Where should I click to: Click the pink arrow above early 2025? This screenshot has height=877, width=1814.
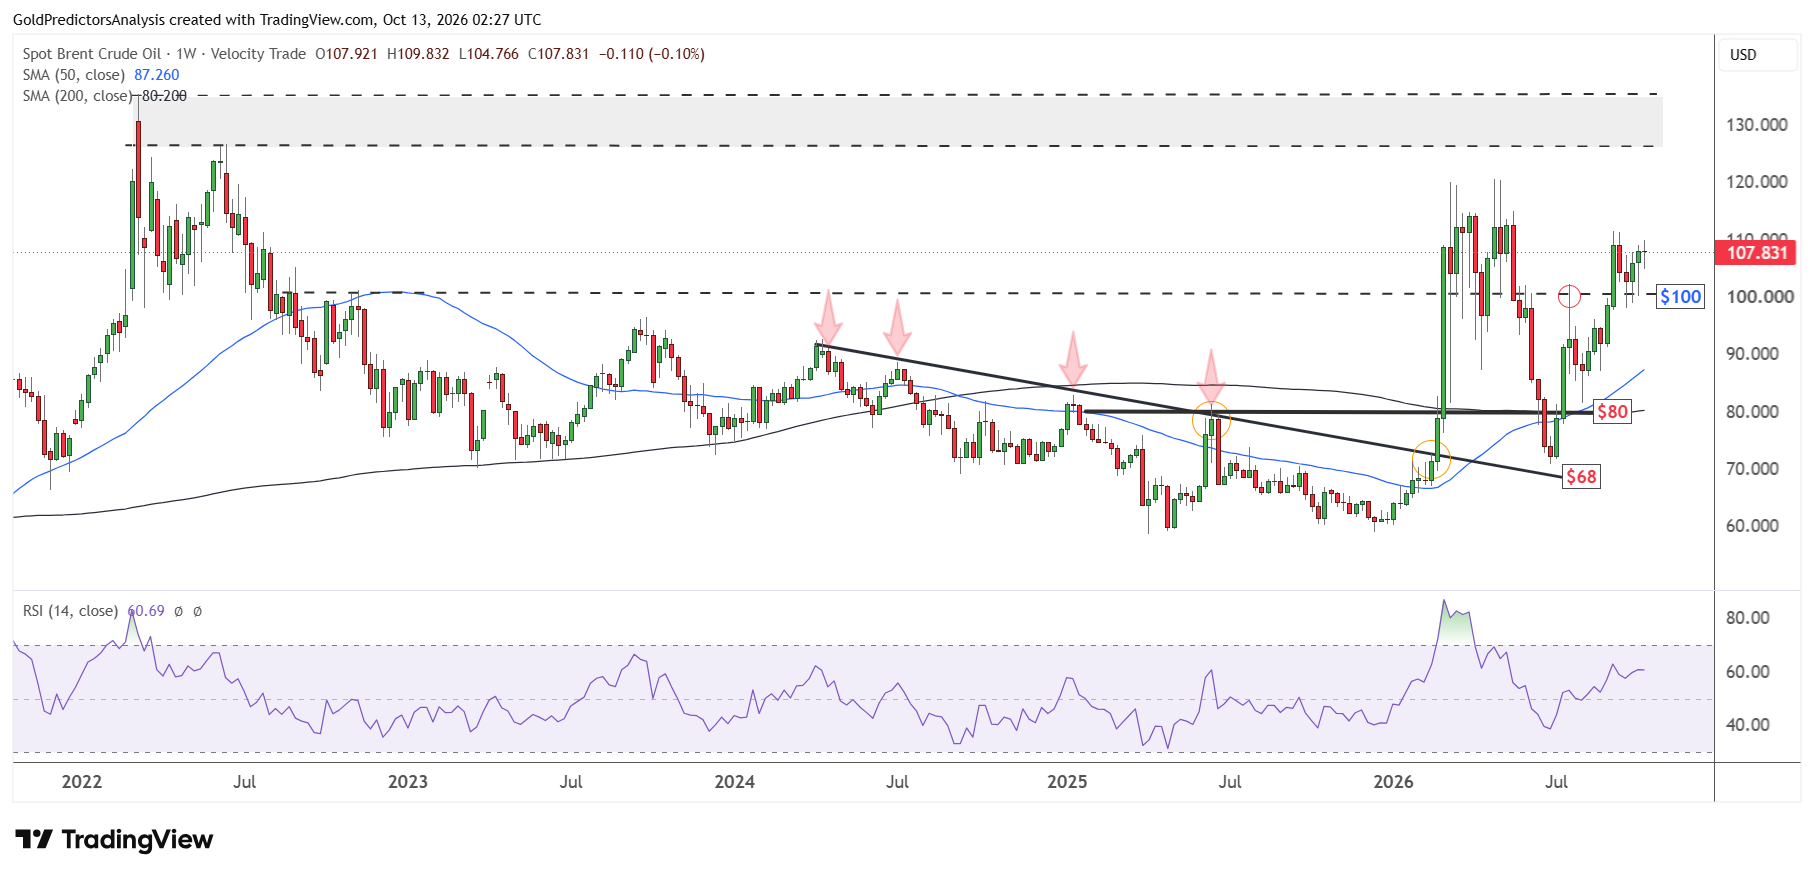coord(1073,359)
